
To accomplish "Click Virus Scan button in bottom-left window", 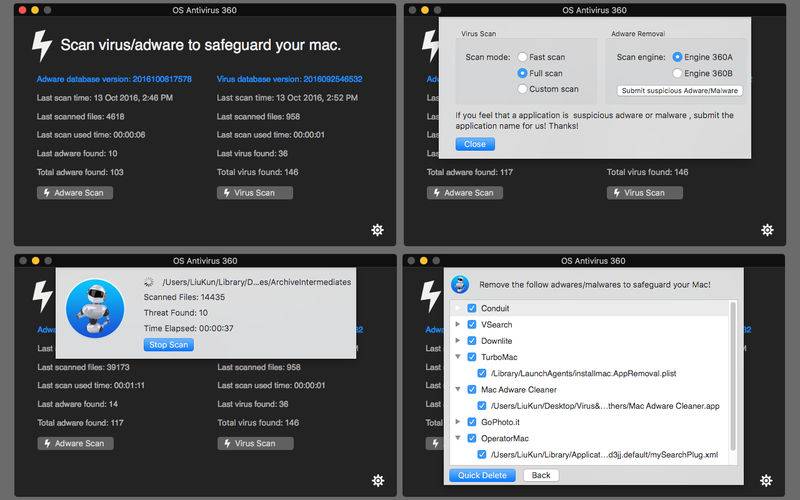I will tap(256, 443).
